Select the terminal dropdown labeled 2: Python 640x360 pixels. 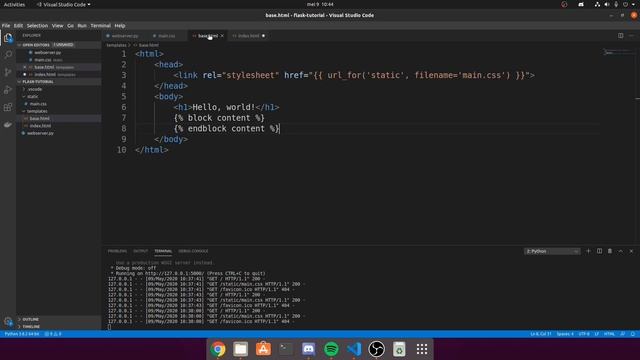click(x=552, y=251)
